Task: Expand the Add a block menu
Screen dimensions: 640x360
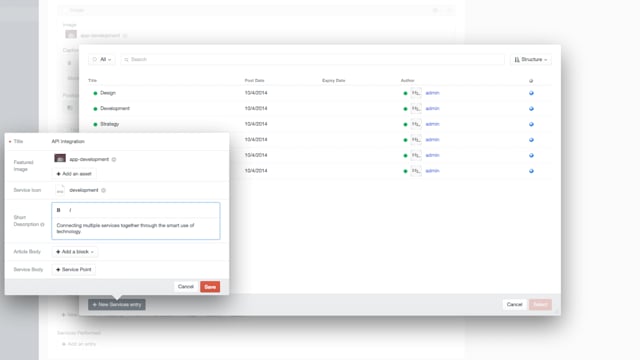Action: [75, 252]
